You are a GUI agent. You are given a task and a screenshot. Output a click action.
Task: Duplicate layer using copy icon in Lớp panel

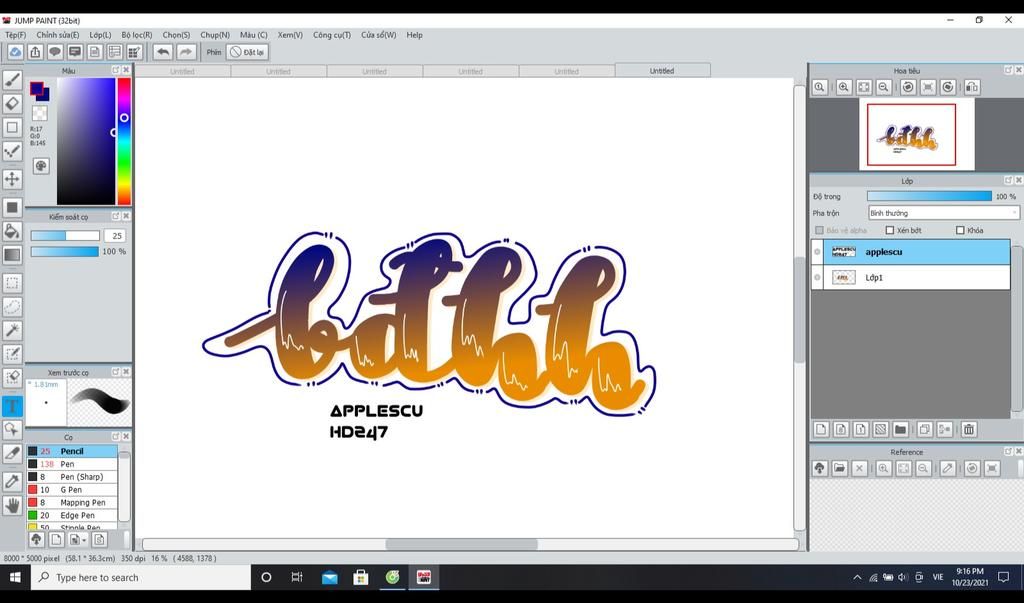click(x=925, y=429)
